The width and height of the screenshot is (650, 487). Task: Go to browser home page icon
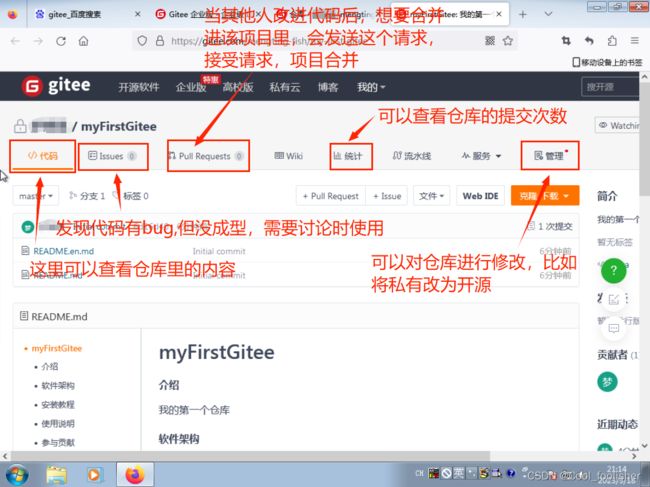point(83,41)
